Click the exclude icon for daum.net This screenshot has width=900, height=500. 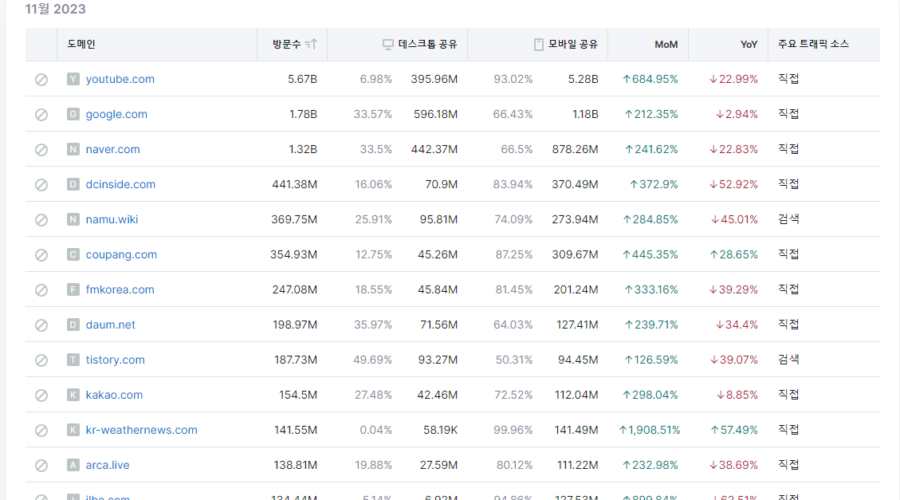coord(41,325)
